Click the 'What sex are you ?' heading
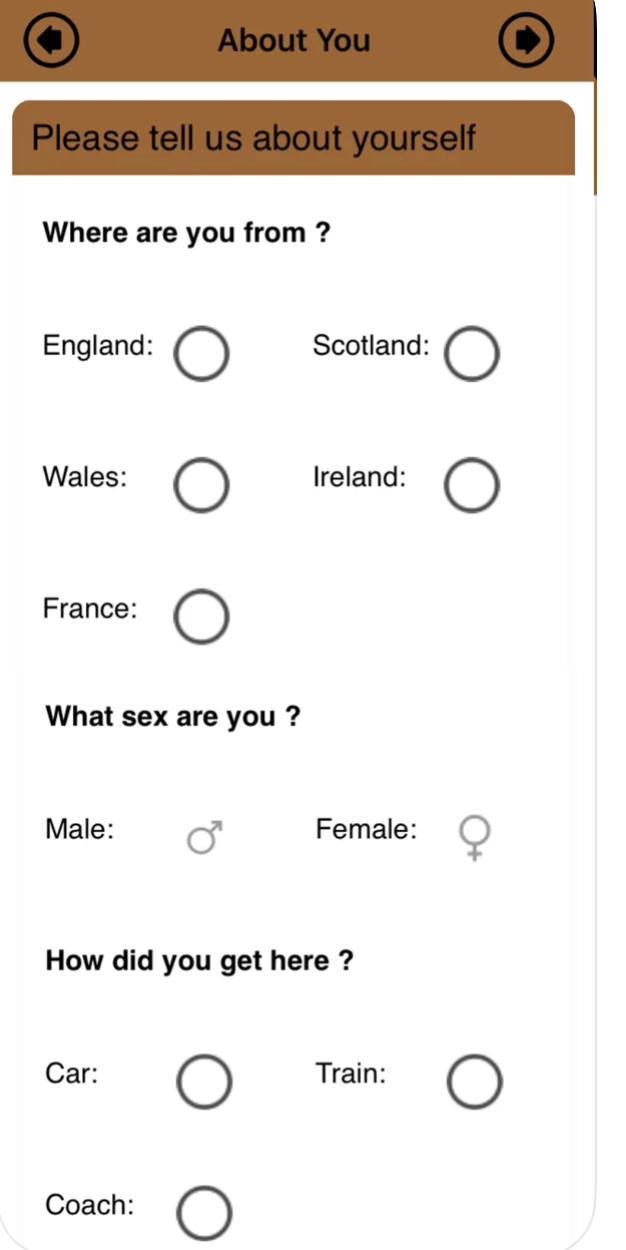The width and height of the screenshot is (626, 1250). [x=173, y=717]
